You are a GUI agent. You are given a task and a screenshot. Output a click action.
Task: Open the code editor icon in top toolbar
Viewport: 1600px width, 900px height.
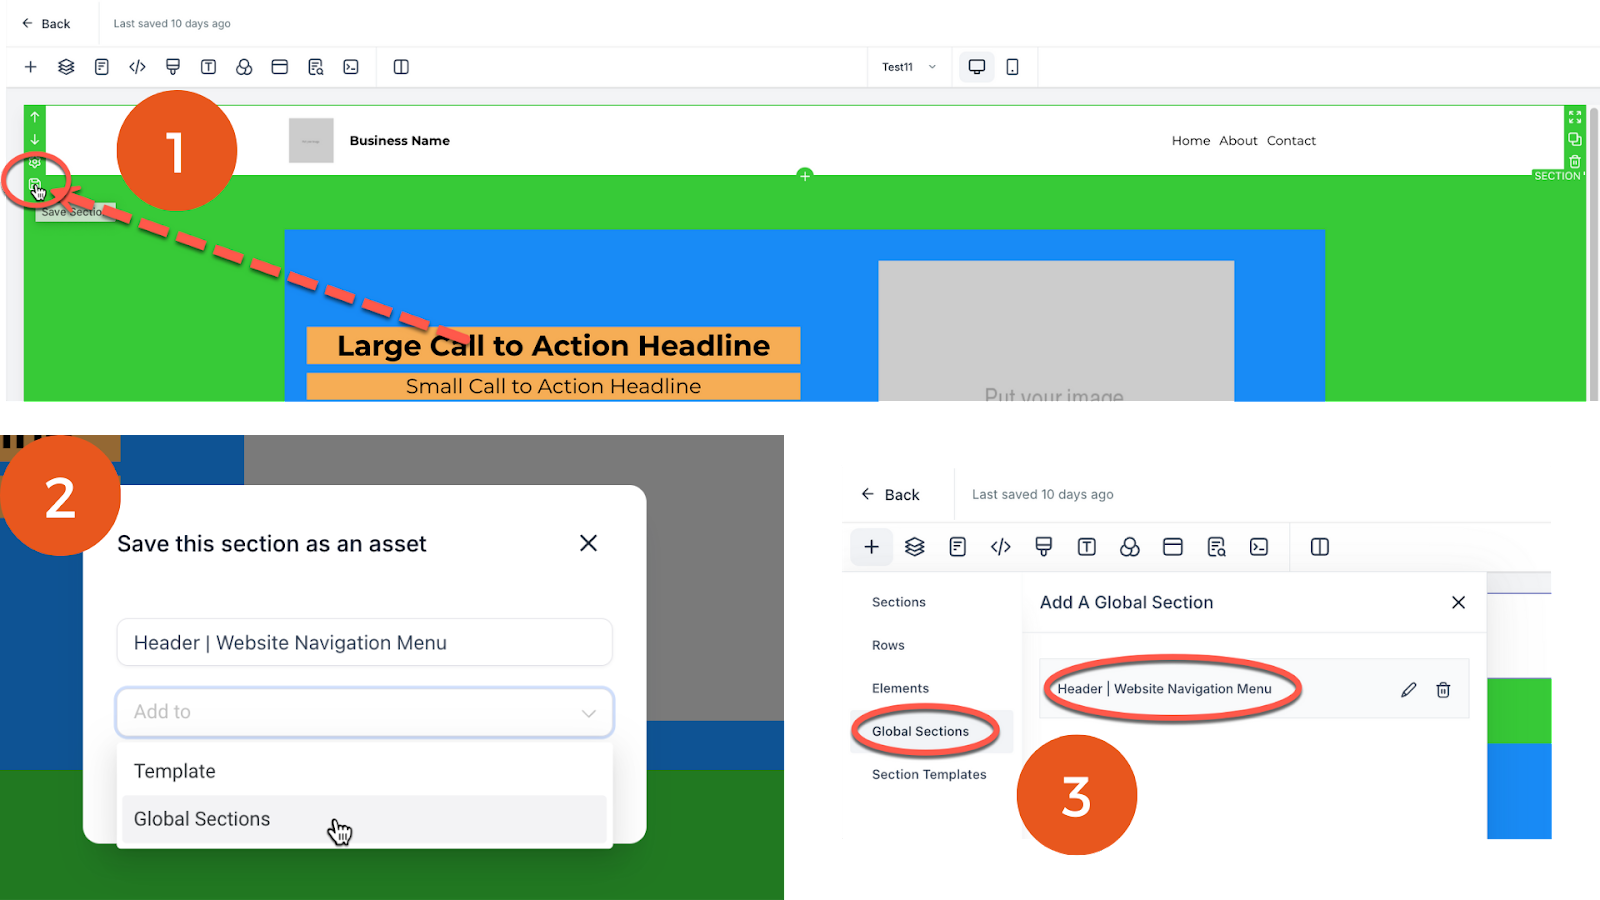click(x=137, y=67)
